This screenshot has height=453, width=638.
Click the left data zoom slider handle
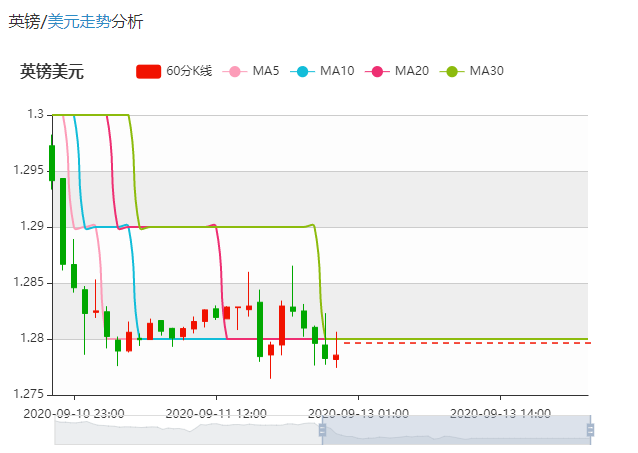[322, 430]
